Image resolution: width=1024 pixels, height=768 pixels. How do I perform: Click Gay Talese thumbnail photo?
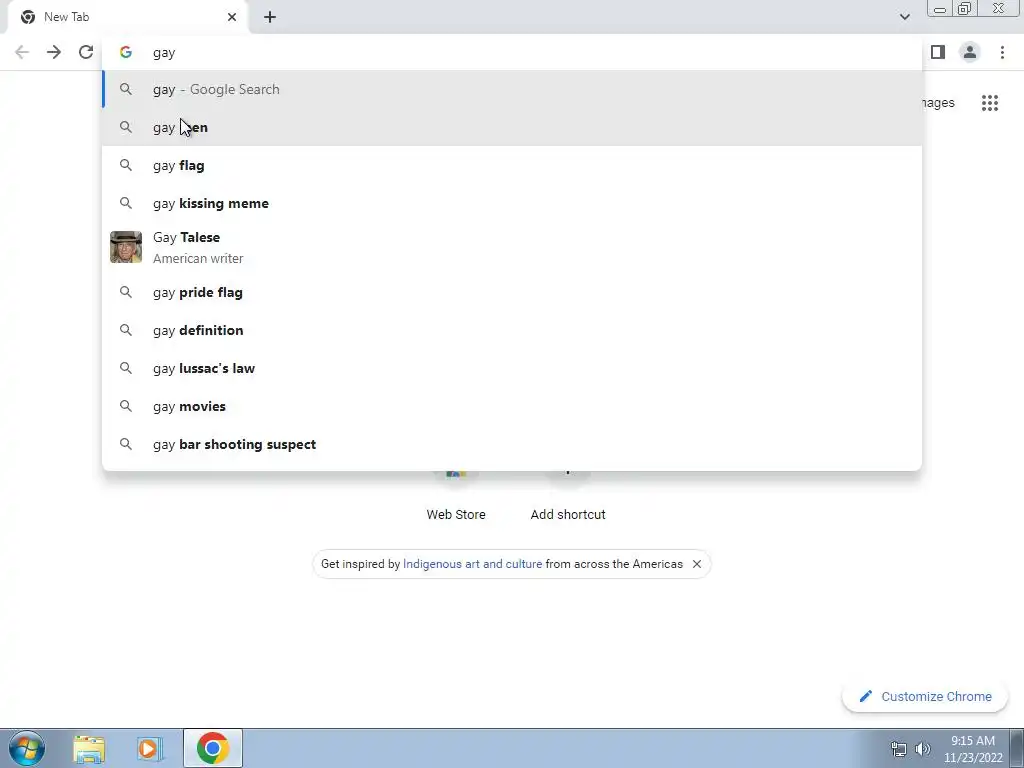pyautogui.click(x=126, y=247)
